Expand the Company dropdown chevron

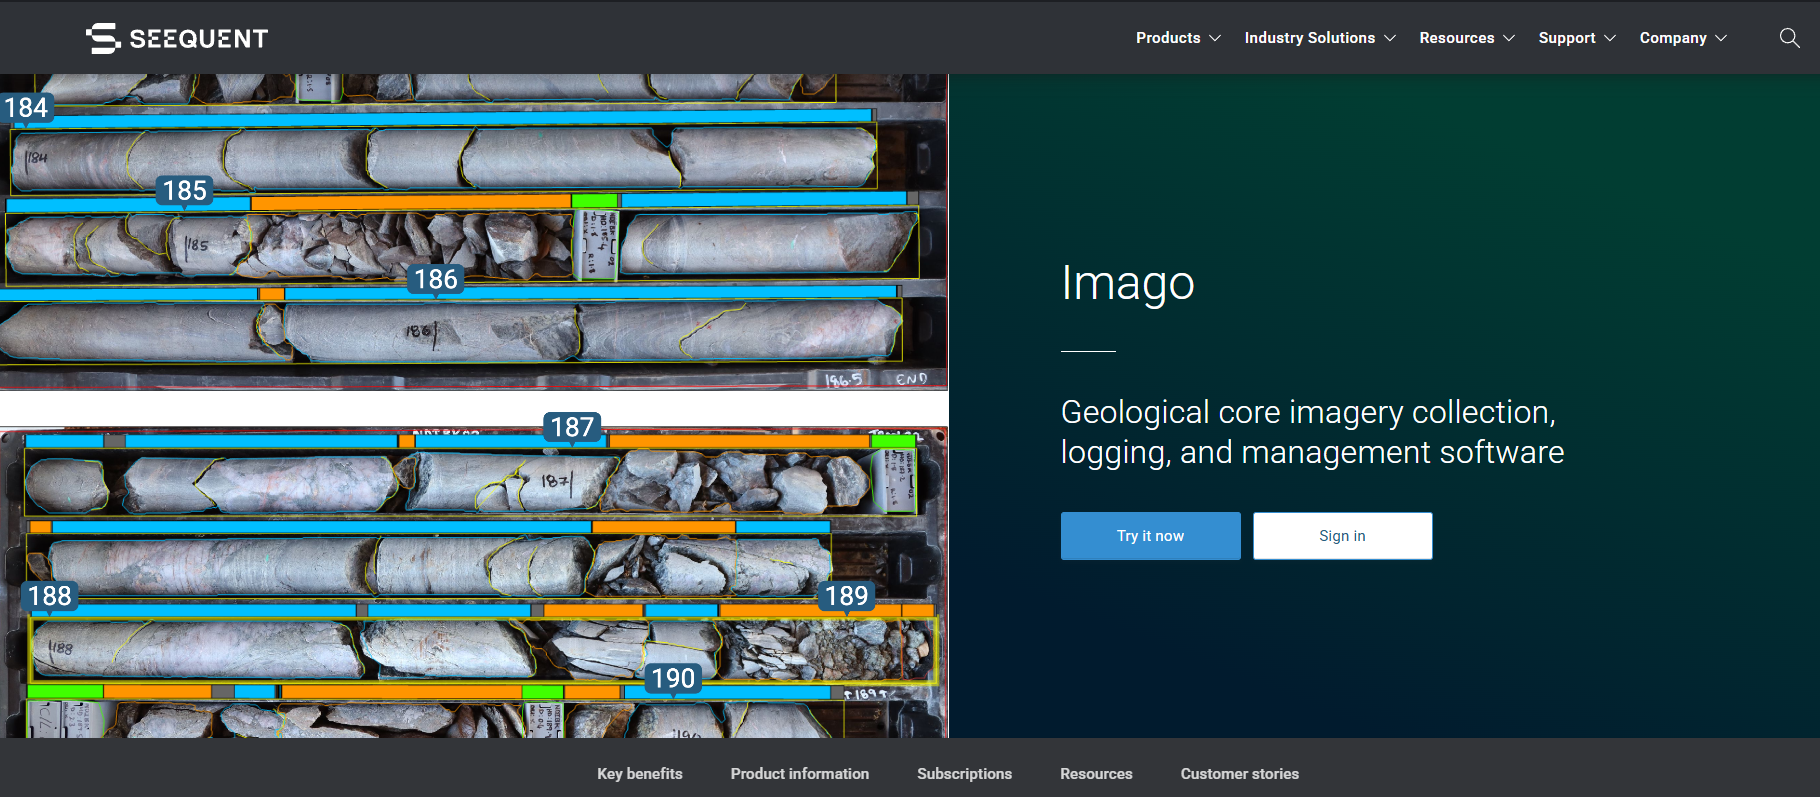[x=1721, y=38]
